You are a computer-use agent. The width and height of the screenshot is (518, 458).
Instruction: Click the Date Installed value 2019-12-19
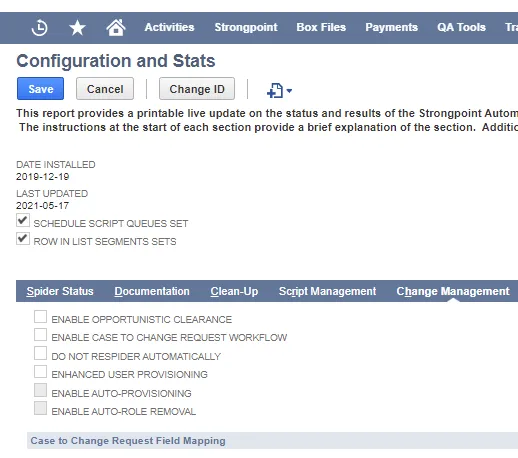(43, 177)
